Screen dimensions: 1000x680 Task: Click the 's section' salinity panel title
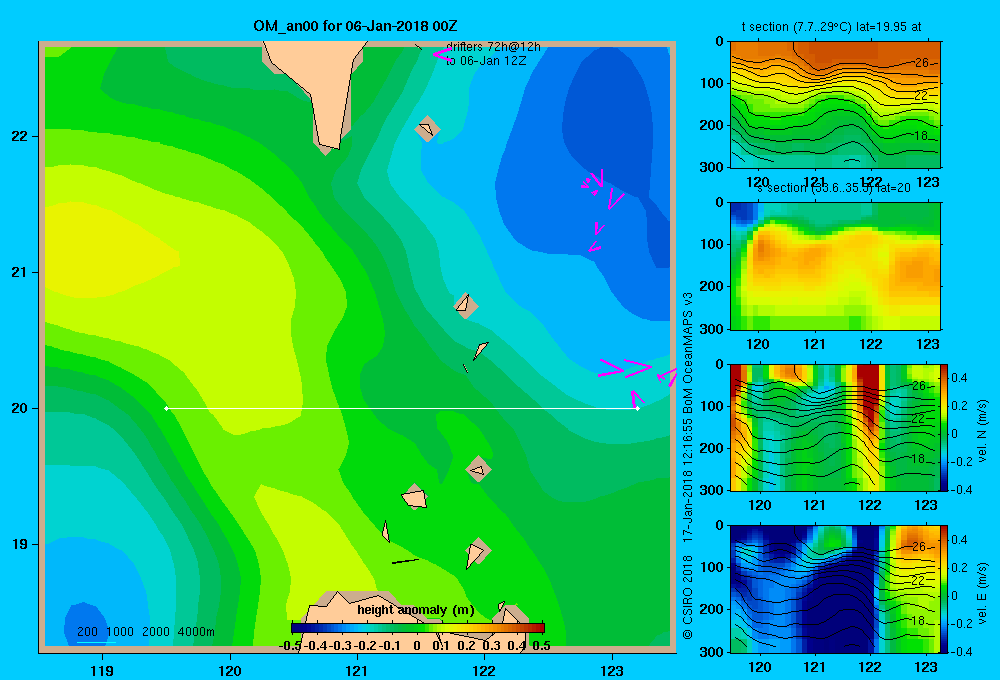834,188
